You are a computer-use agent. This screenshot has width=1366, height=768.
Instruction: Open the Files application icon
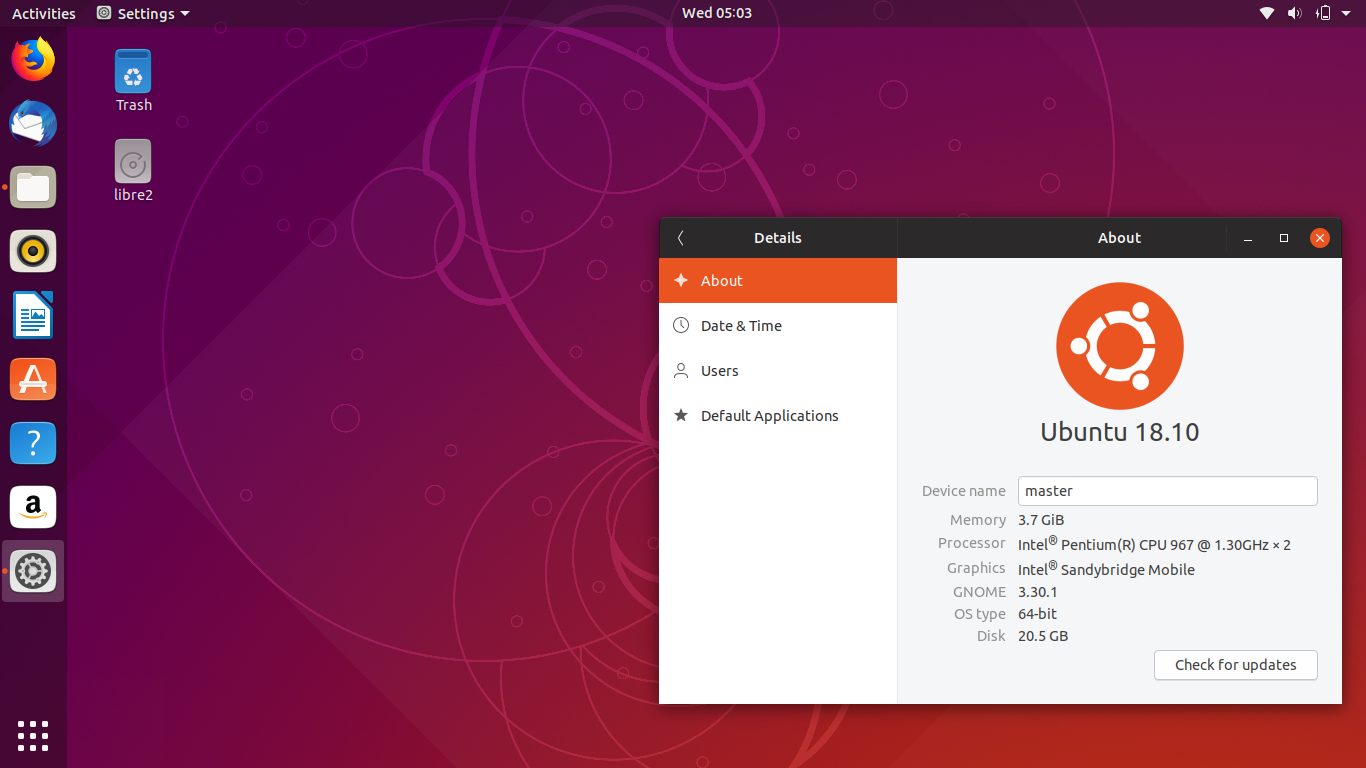click(x=33, y=187)
